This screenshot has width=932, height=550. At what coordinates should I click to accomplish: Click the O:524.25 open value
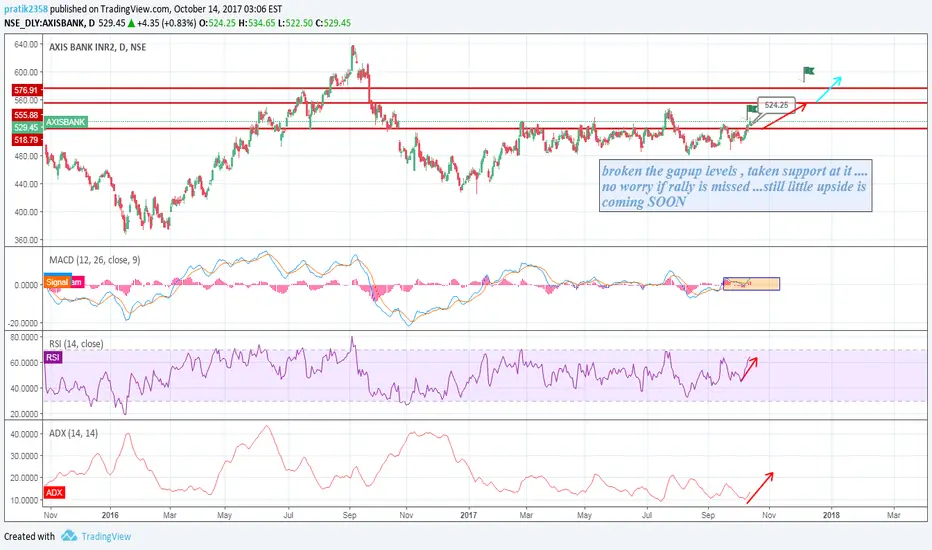[216, 23]
